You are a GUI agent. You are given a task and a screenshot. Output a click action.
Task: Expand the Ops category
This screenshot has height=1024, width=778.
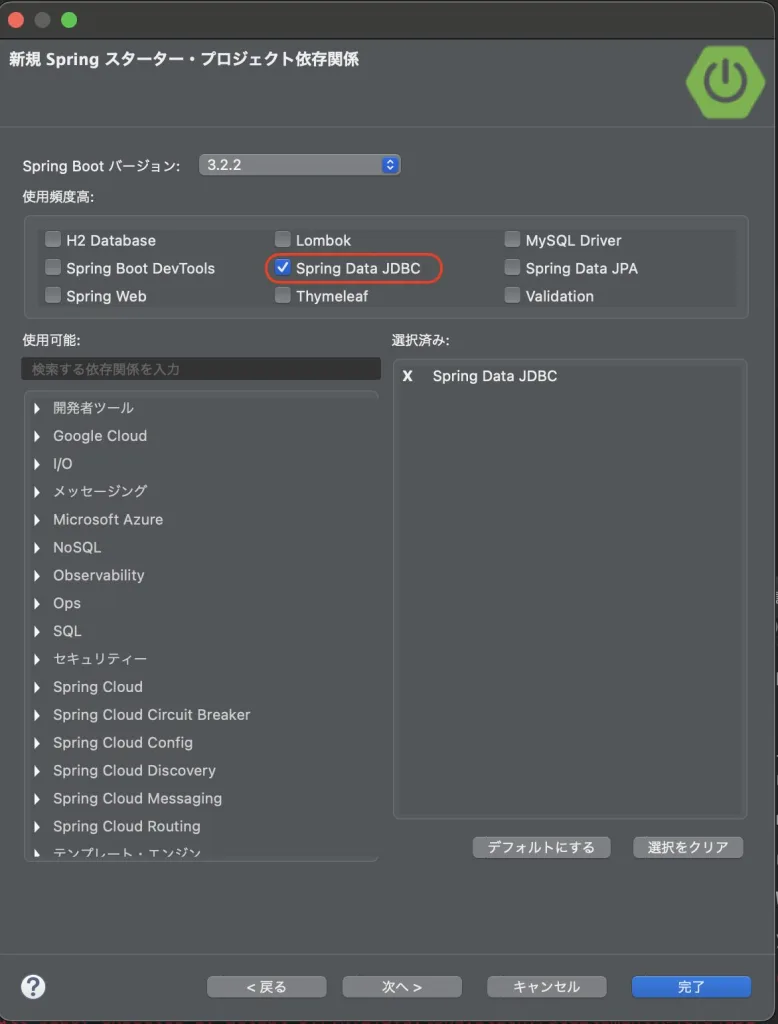point(37,603)
